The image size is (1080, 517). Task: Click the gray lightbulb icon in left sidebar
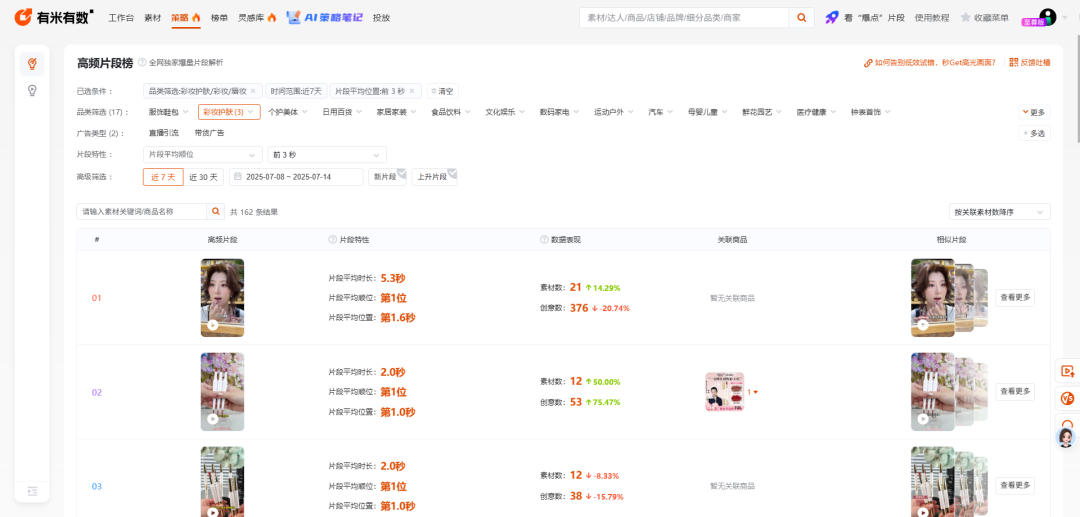[x=32, y=91]
